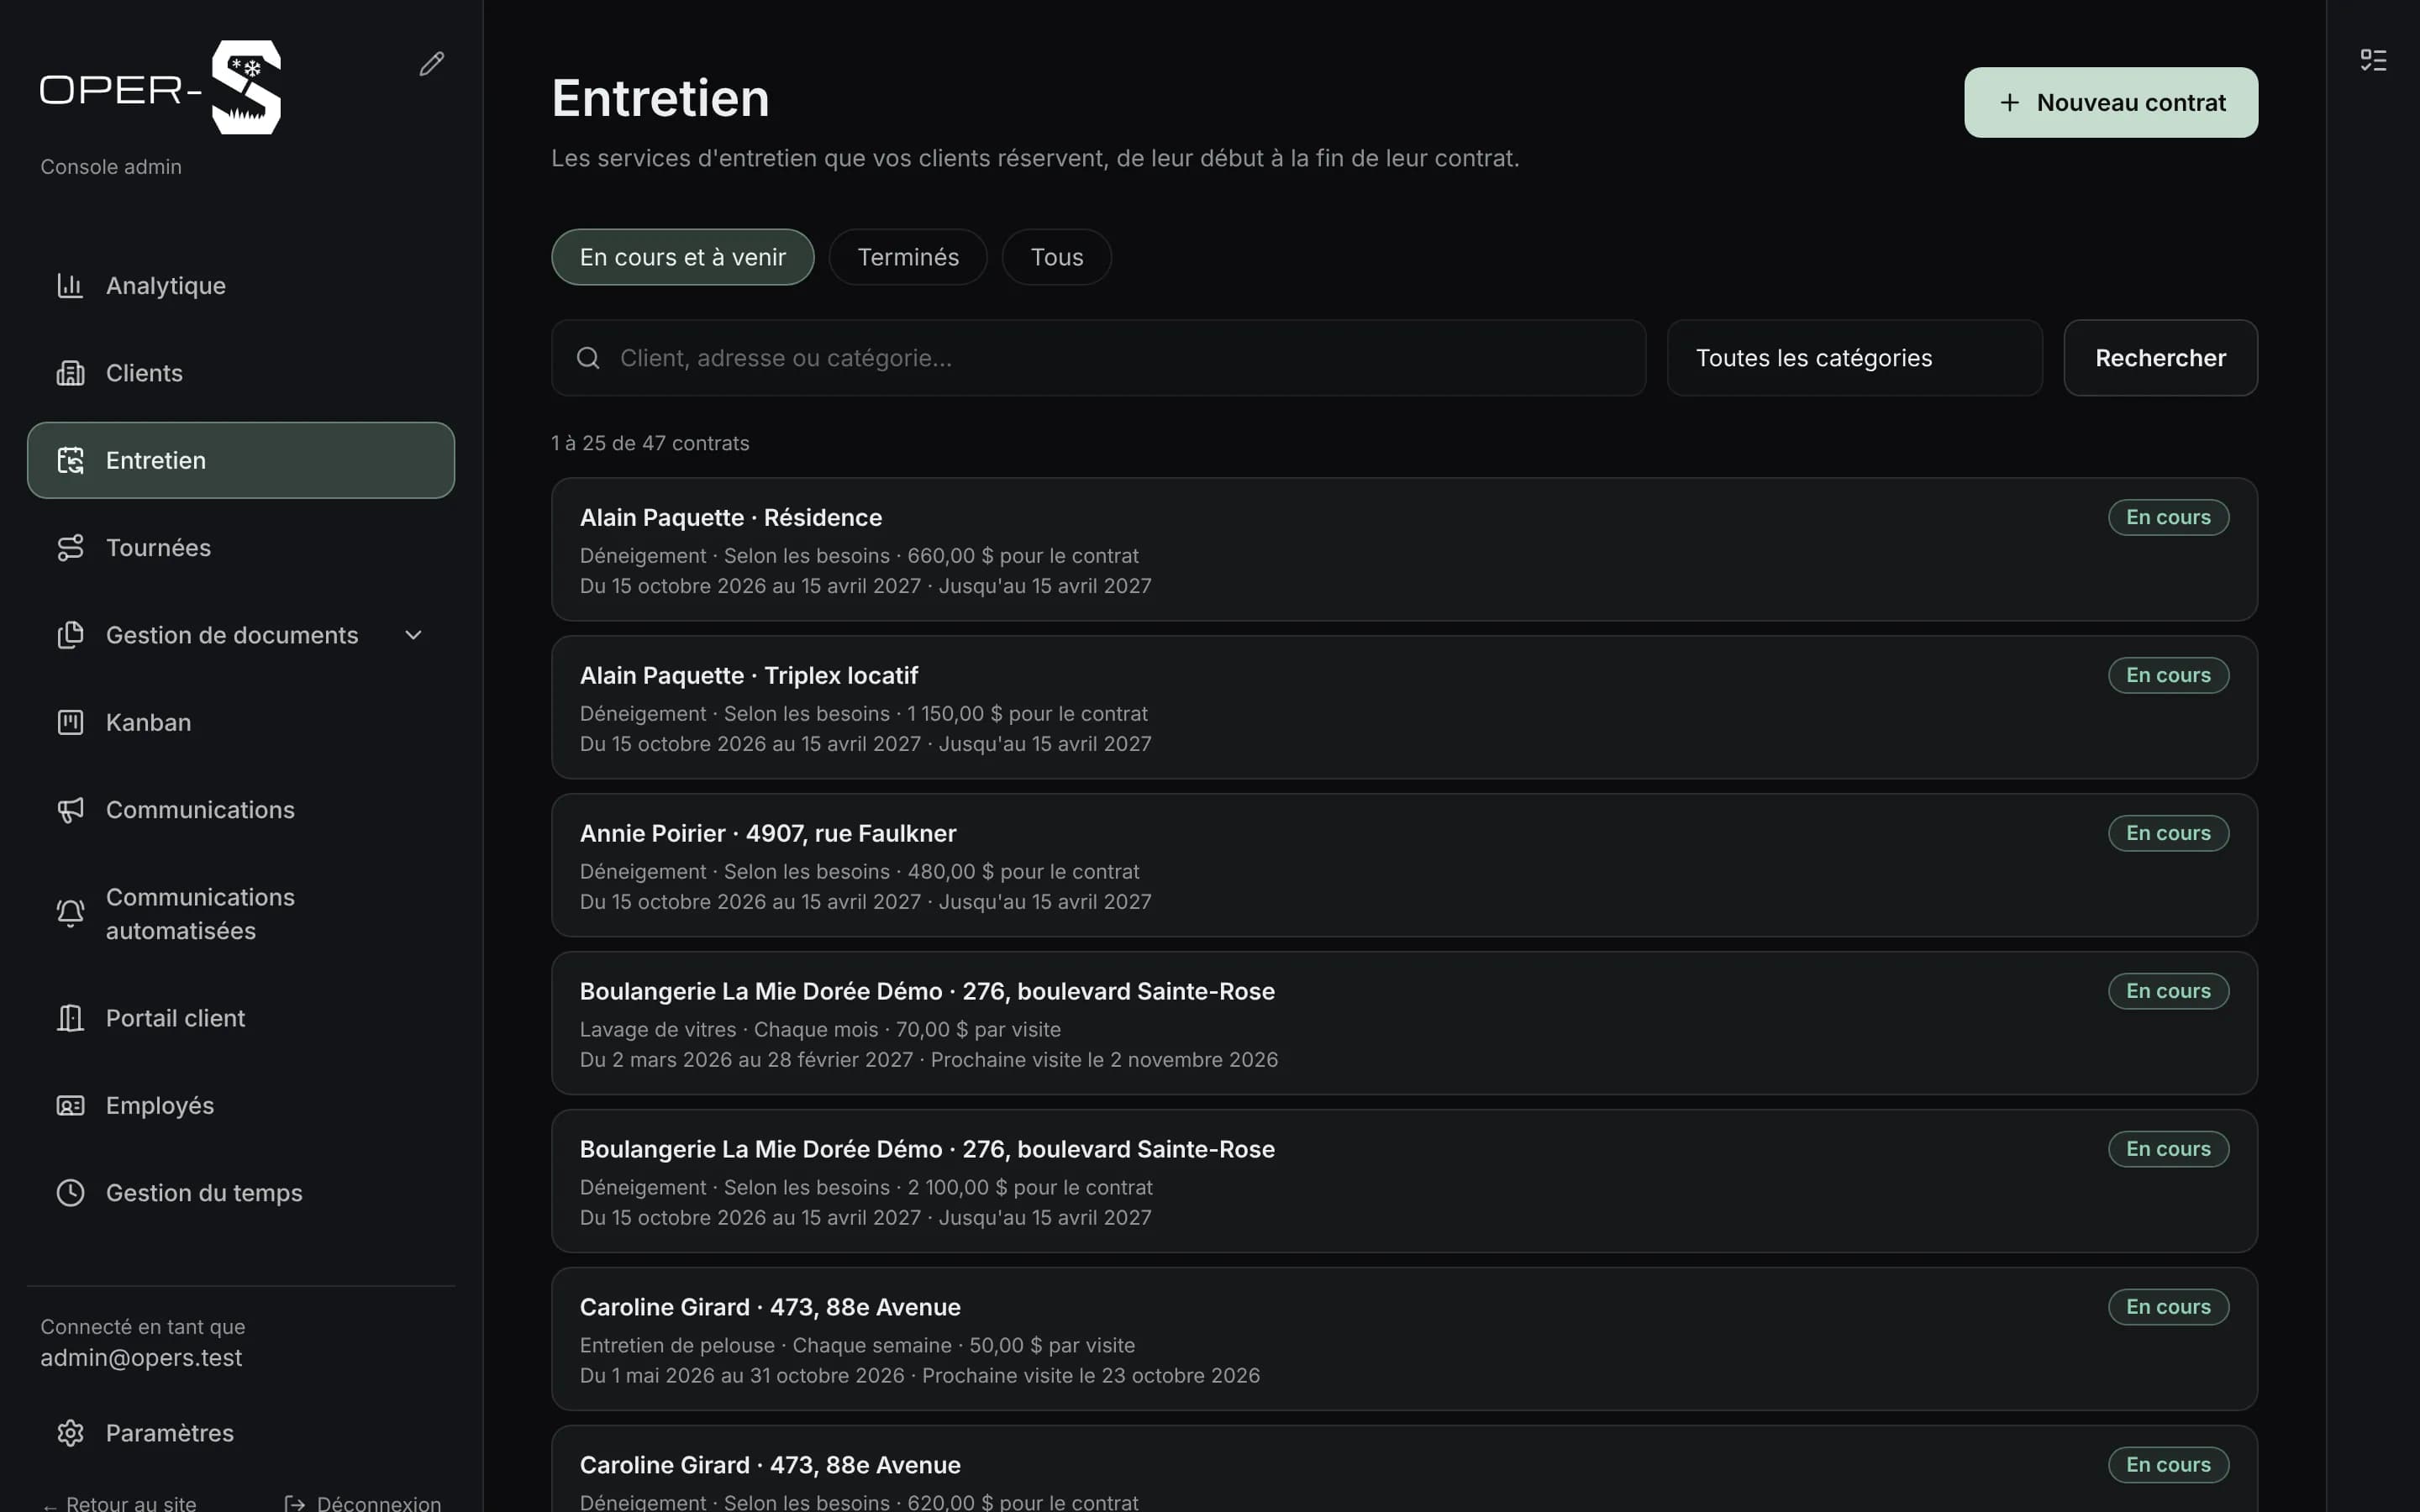Expand the Gestion de documents chevron
This screenshot has width=2420, height=1512.
coord(413,635)
